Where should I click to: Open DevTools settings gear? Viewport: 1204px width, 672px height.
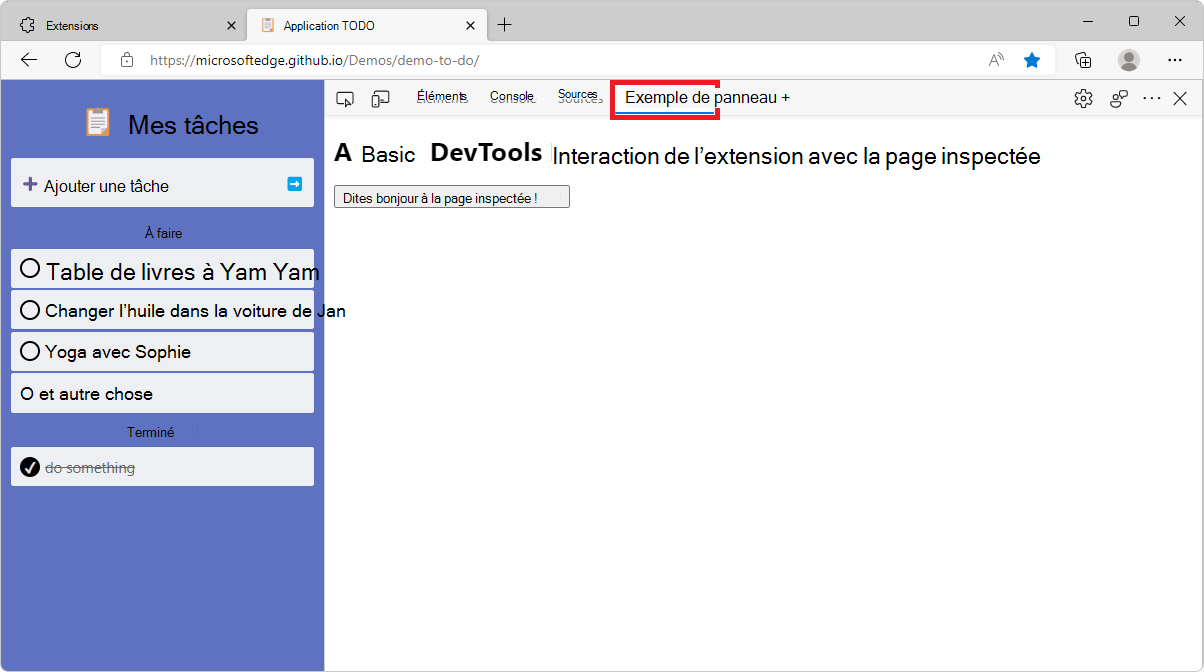coord(1083,98)
